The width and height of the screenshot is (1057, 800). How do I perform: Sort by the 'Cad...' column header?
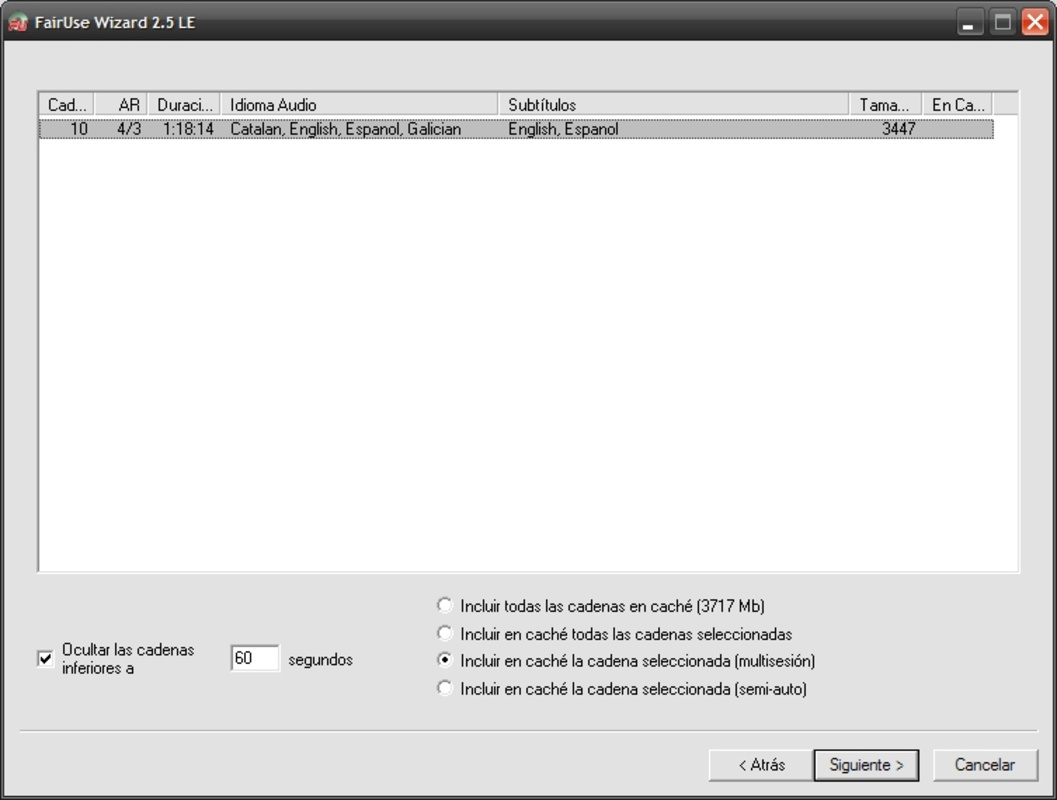pos(67,104)
